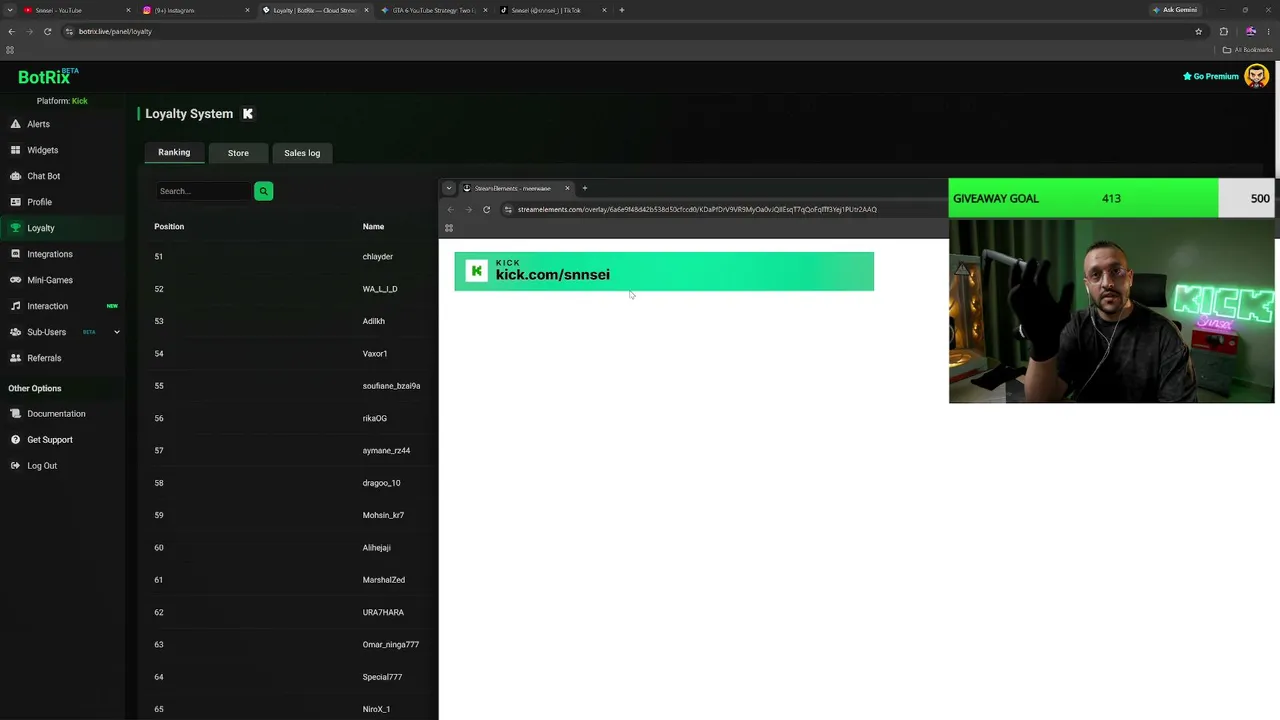Viewport: 1280px width, 720px height.
Task: Open the Chrome three-dot menu
Action: [1268, 31]
